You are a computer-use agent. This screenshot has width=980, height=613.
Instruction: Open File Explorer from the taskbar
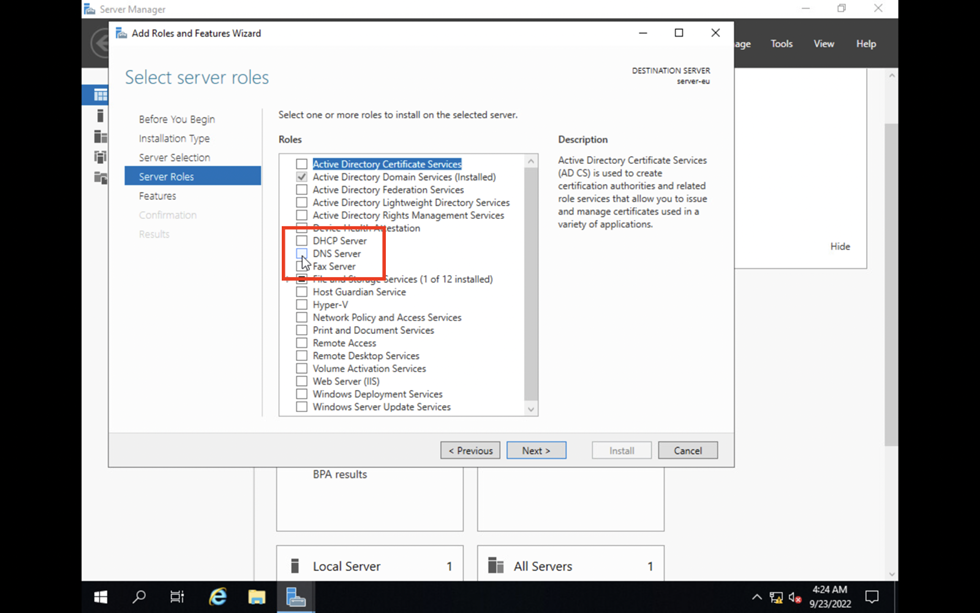[257, 597]
